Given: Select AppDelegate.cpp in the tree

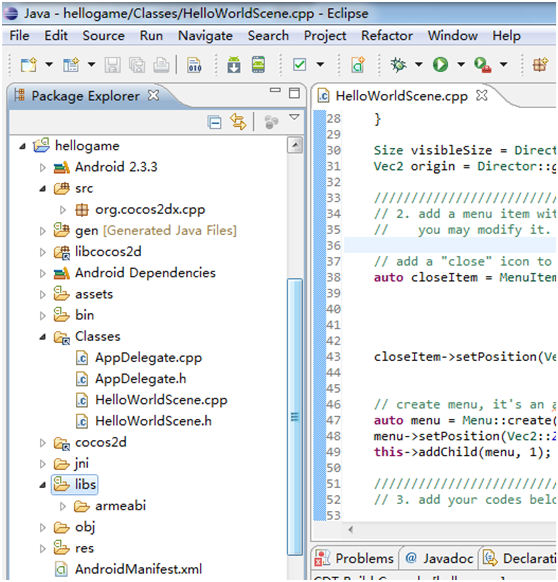Looking at the screenshot, I should (148, 357).
